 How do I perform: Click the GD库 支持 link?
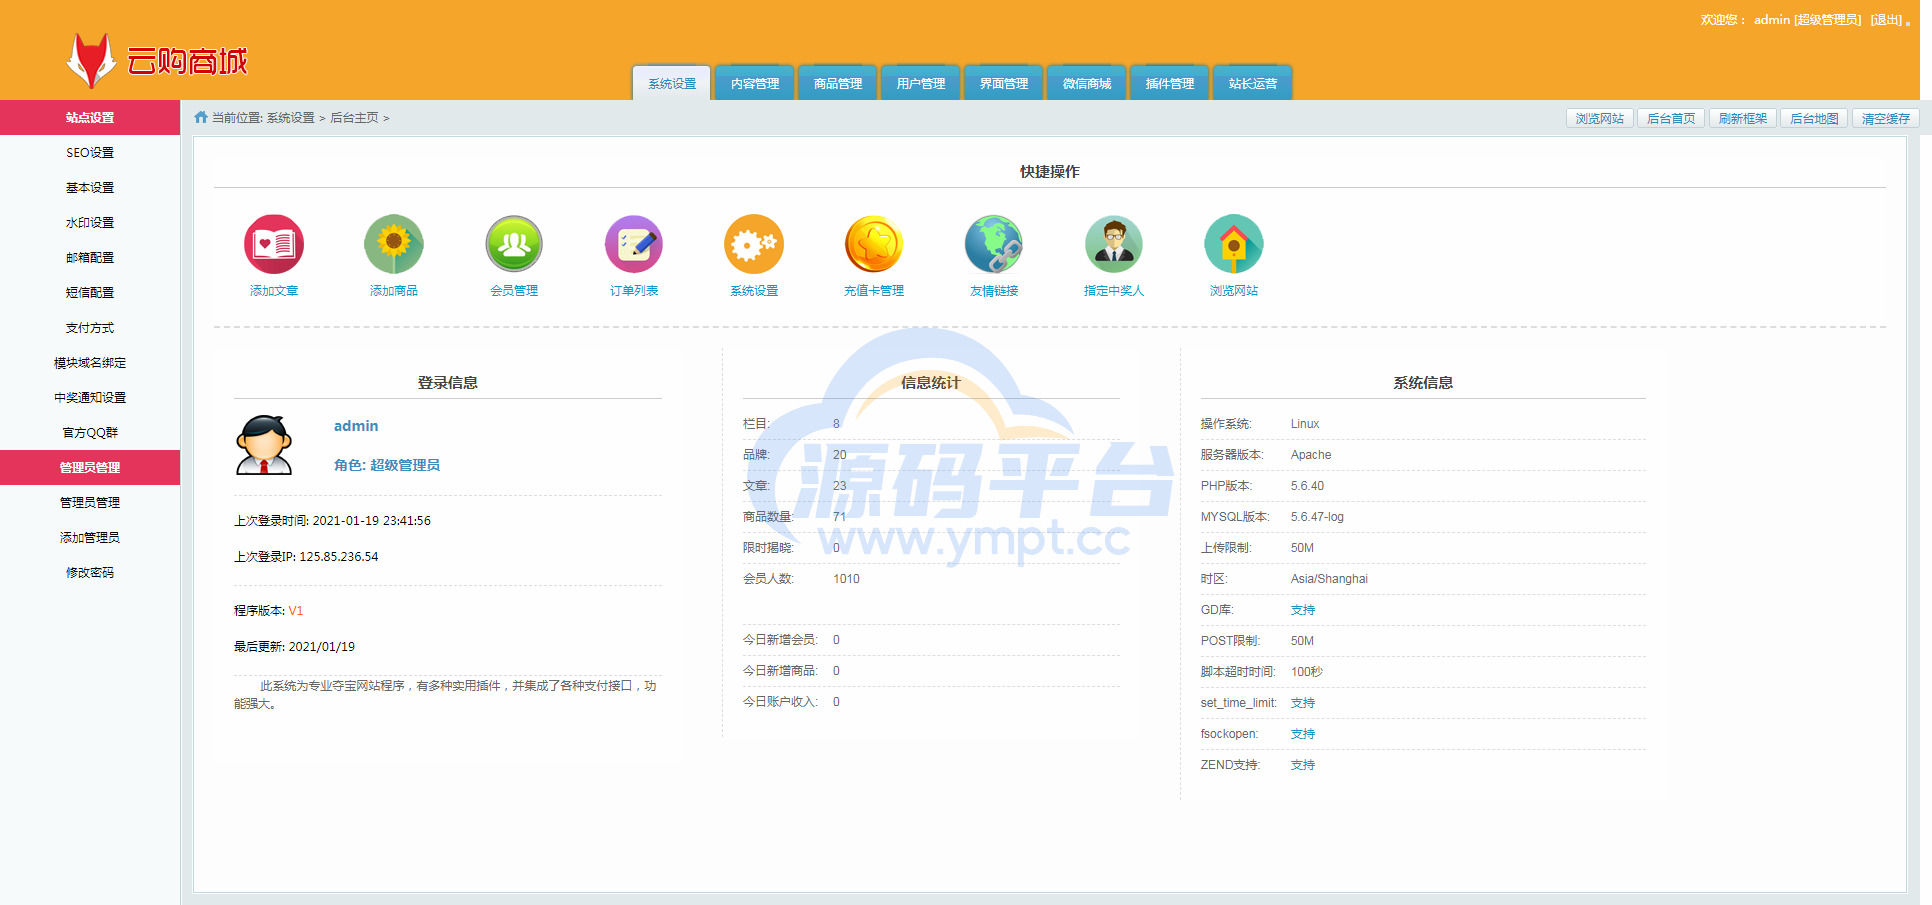point(1303,609)
